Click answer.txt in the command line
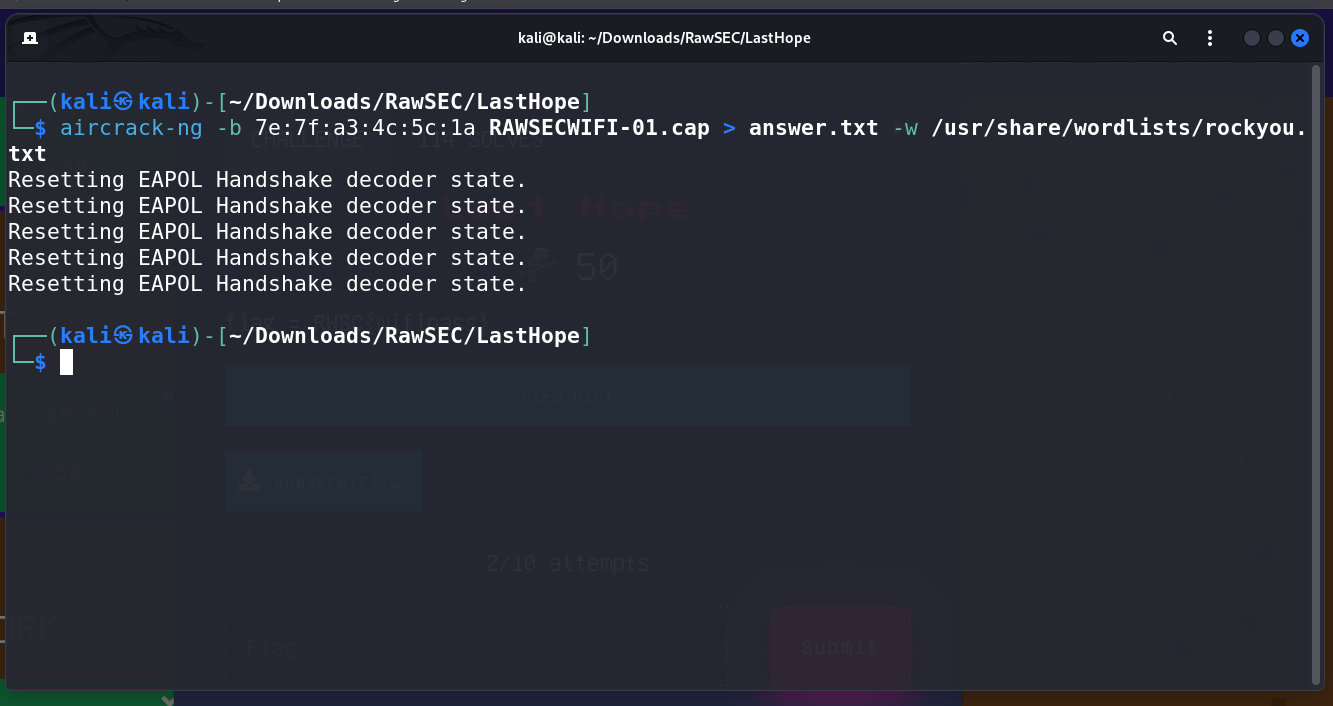Screen dimensions: 1333x706 coord(813,128)
